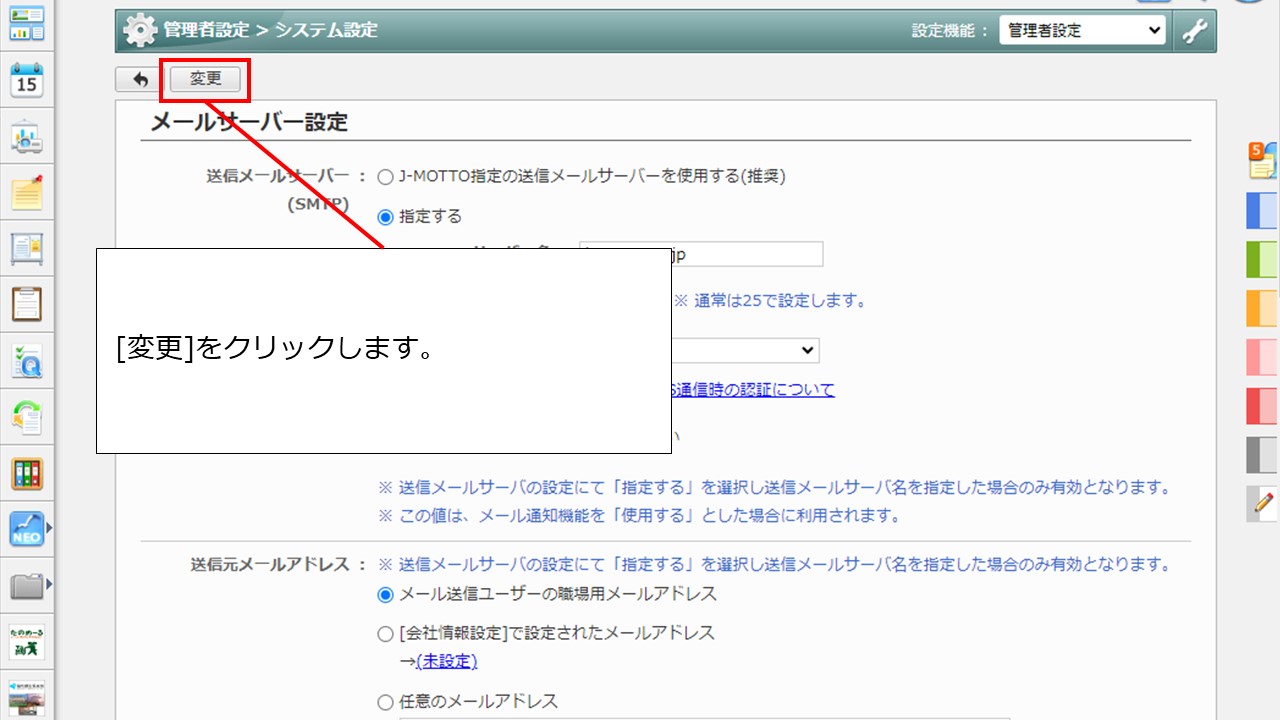Open the projector screen icon in the sidebar
Viewport: 1280px width, 720px height.
(27, 137)
